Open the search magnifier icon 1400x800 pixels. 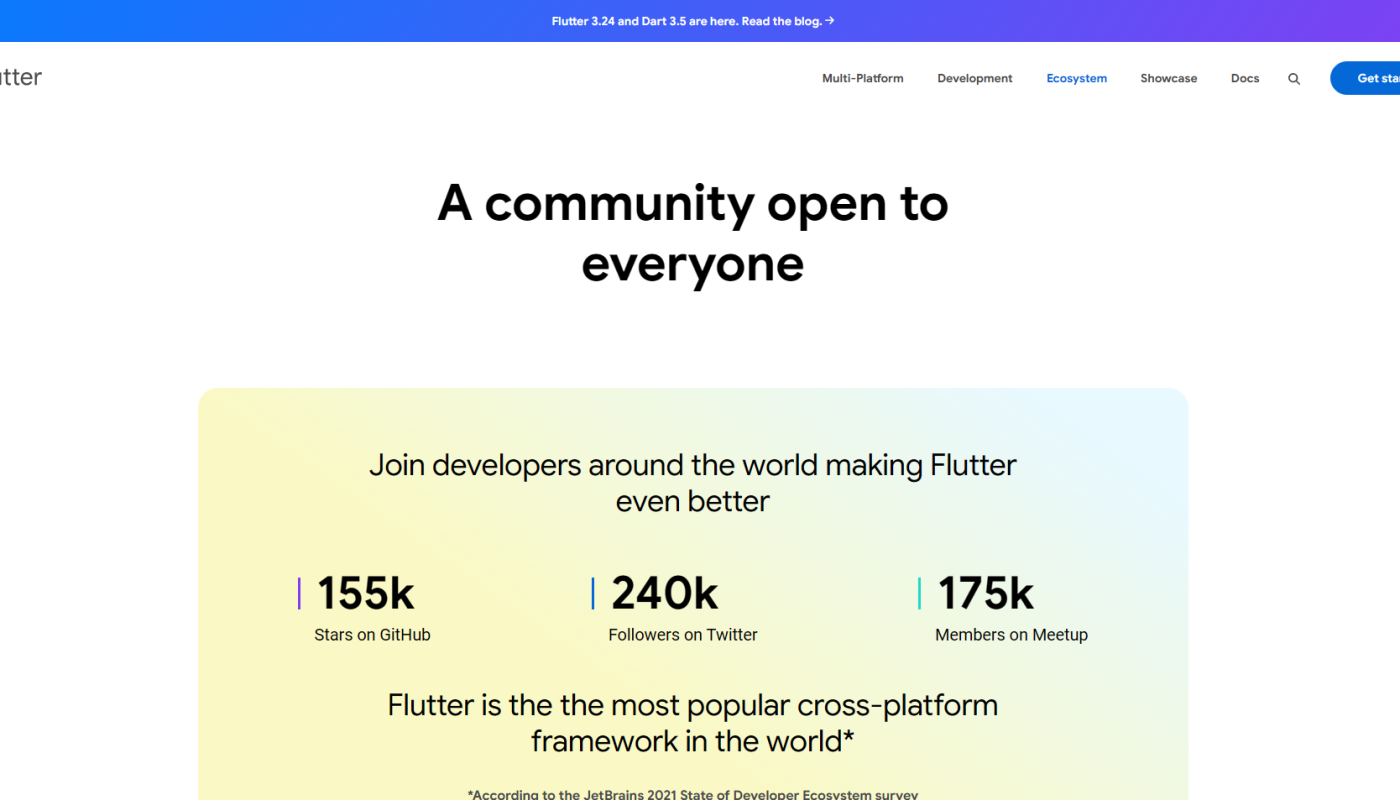pos(1294,79)
